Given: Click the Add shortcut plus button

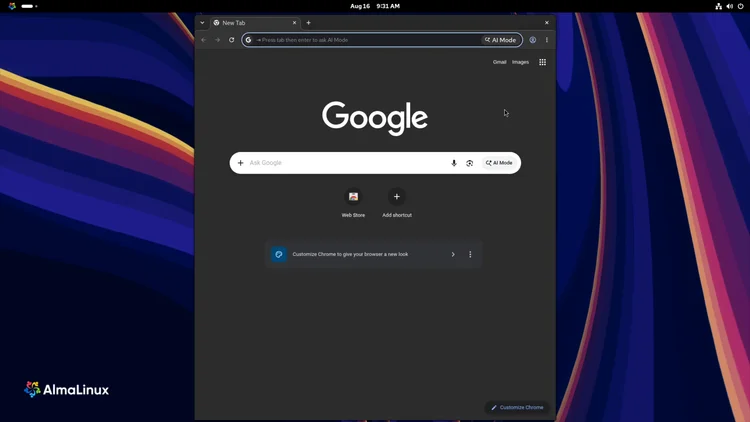Looking at the screenshot, I should click(x=397, y=197).
